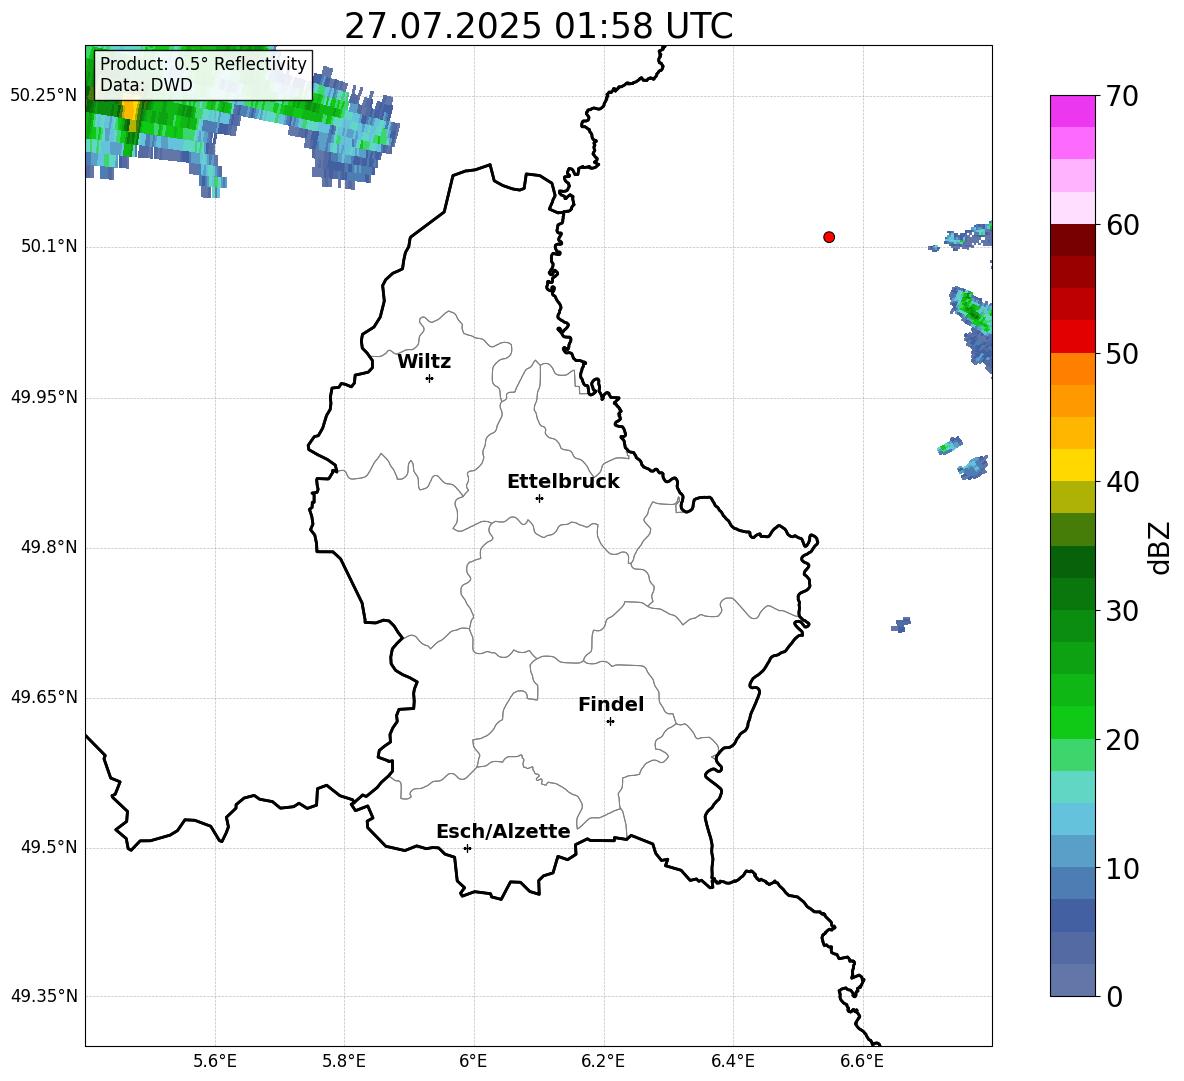This screenshot has width=1184, height=1081.
Task: Click the Findel station cross marker
Action: 610,722
